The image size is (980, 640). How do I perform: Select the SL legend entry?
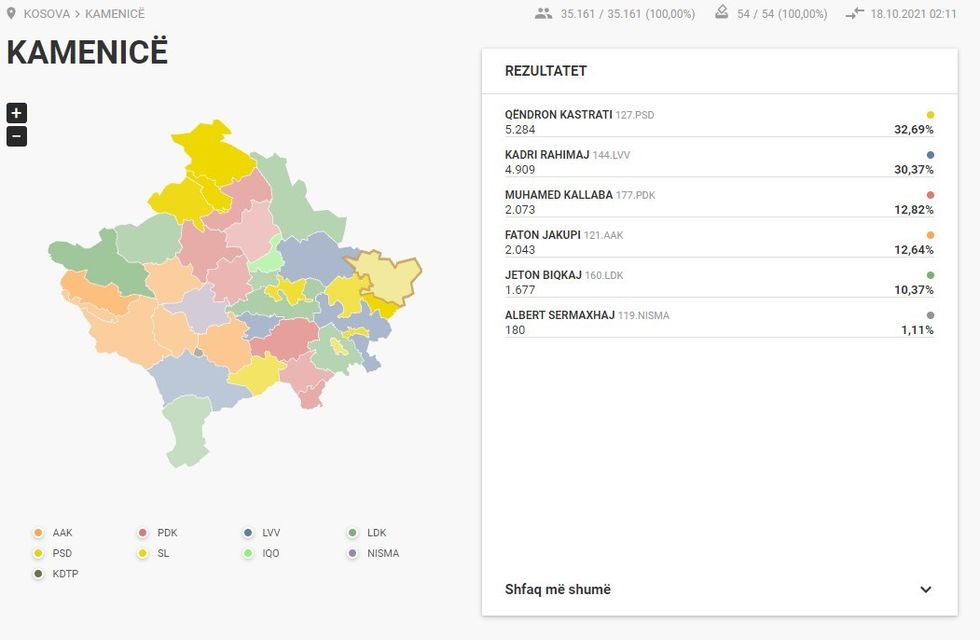coord(141,552)
